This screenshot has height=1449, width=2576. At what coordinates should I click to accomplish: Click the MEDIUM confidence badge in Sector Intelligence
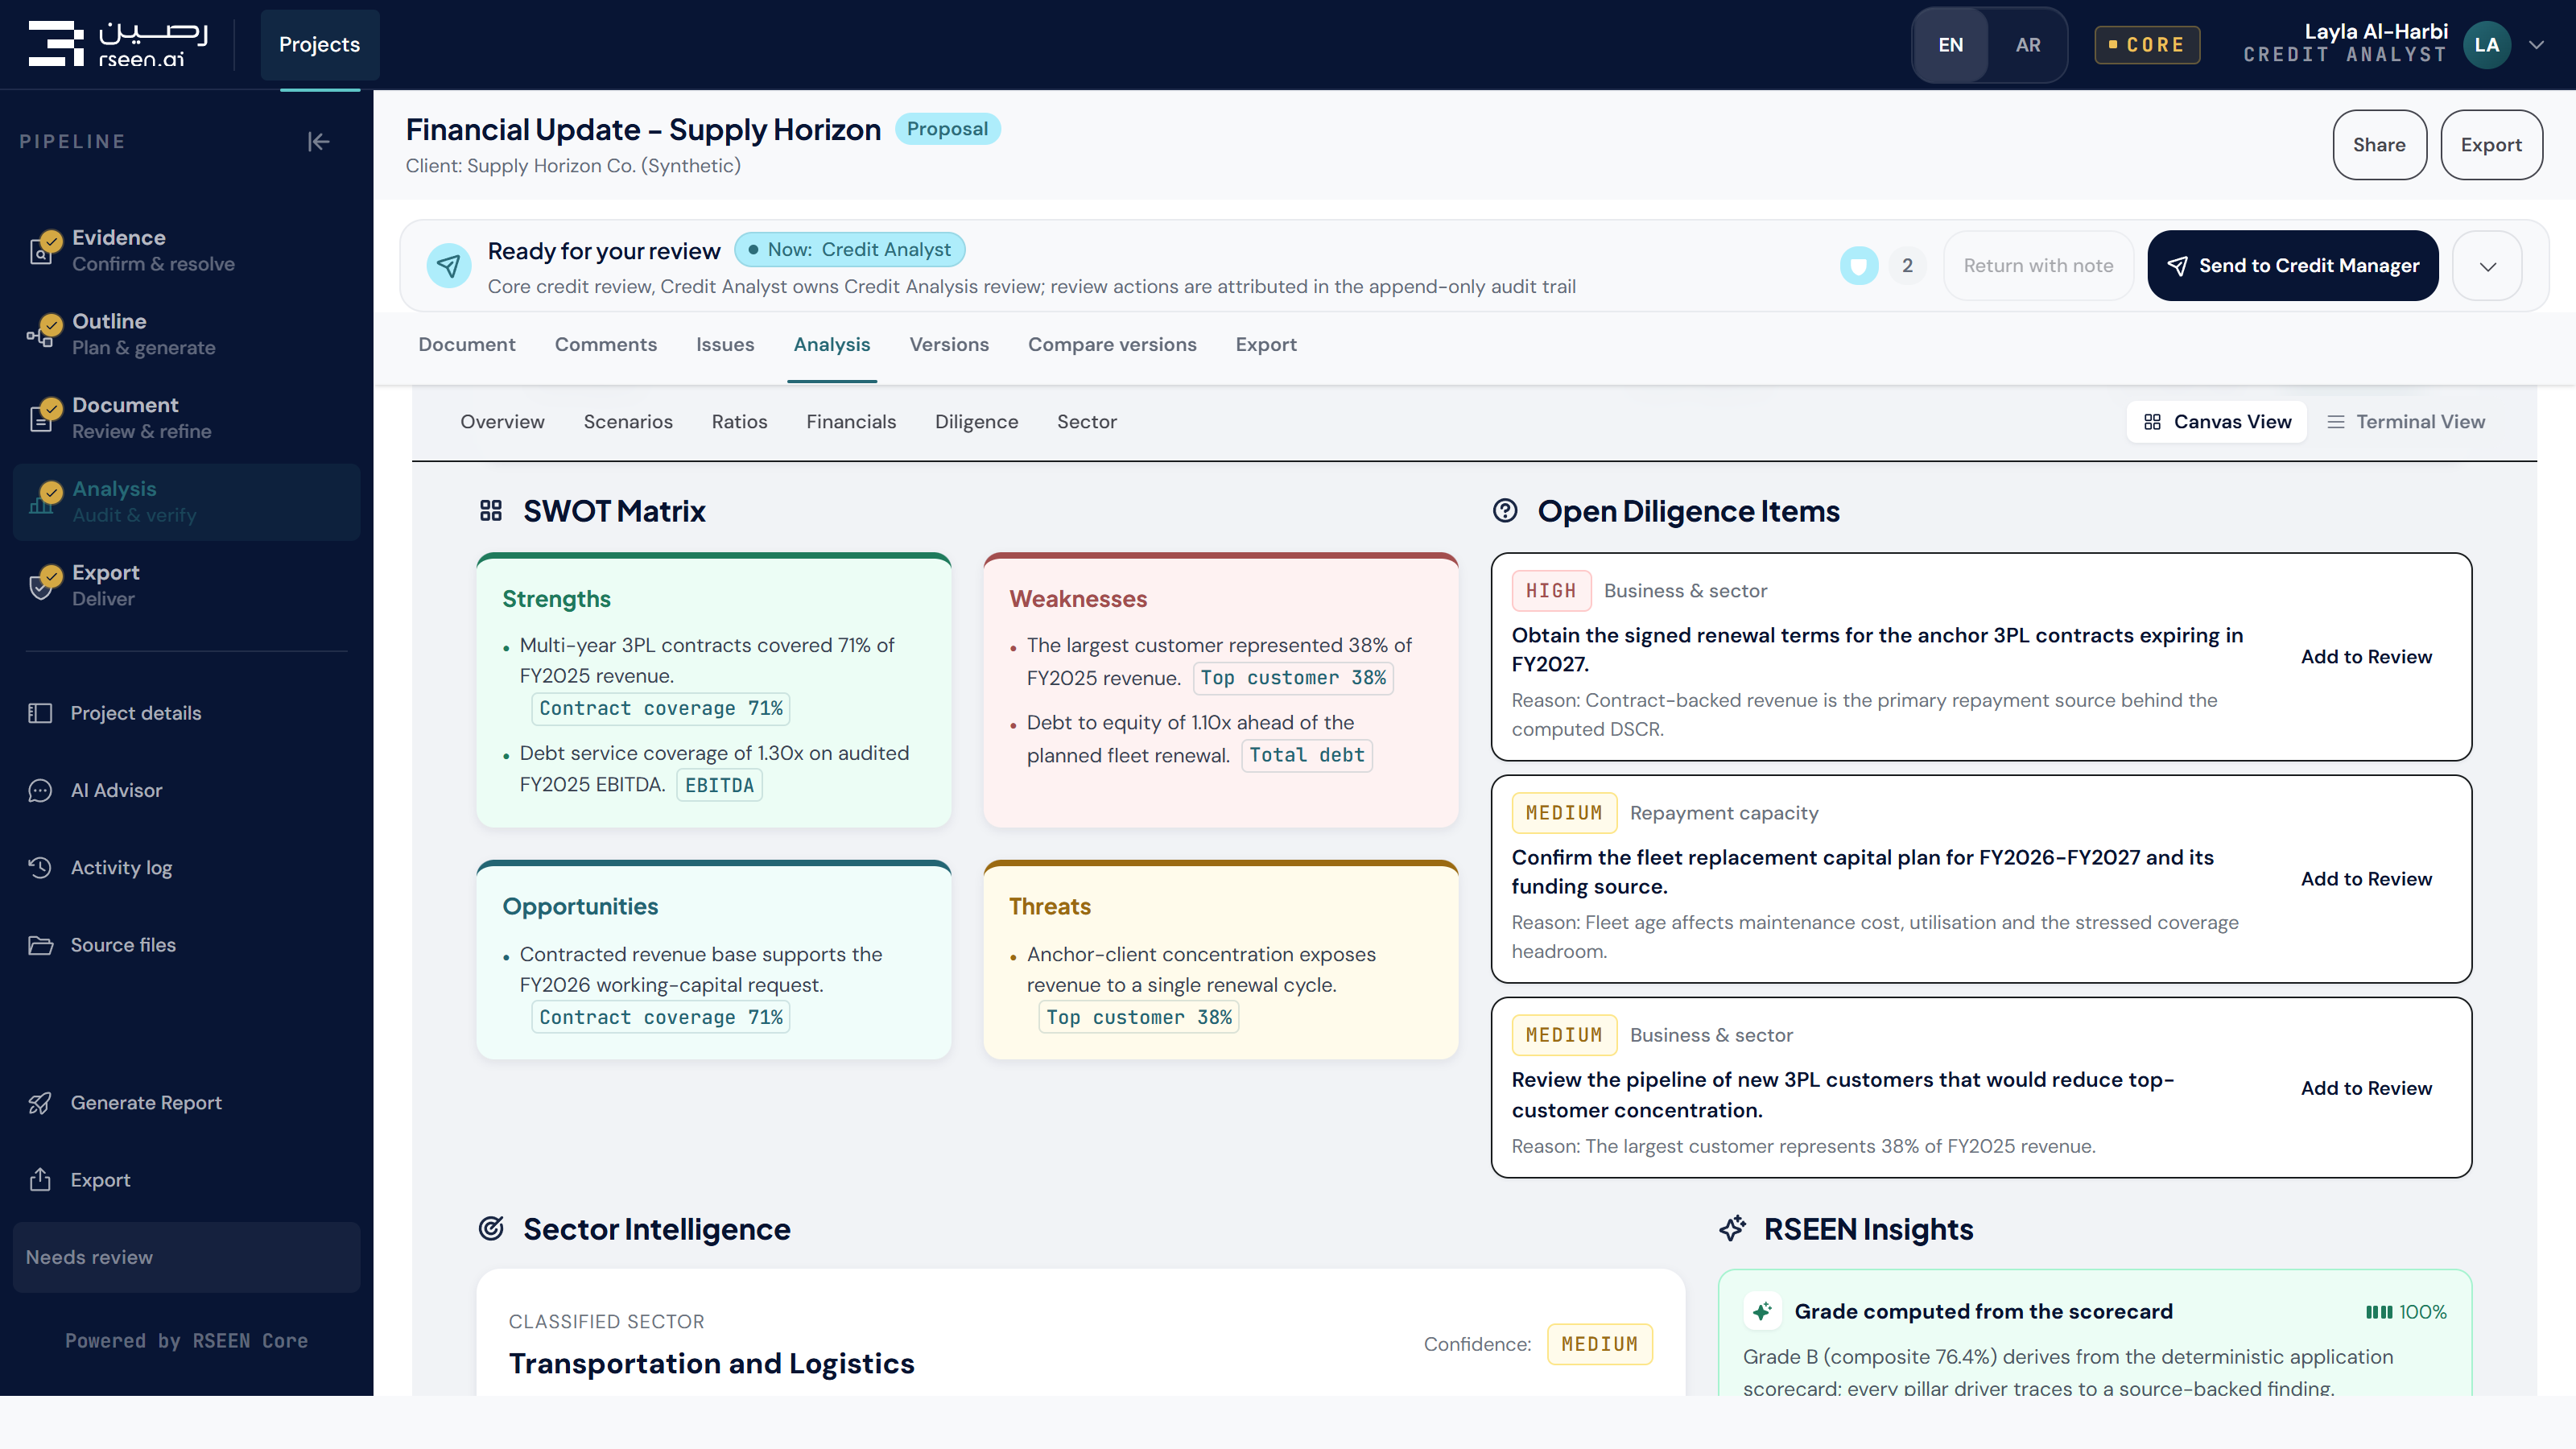[x=1599, y=1345]
